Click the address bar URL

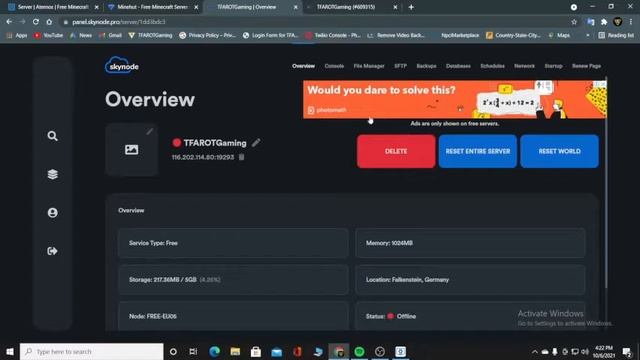pyautogui.click(x=119, y=22)
